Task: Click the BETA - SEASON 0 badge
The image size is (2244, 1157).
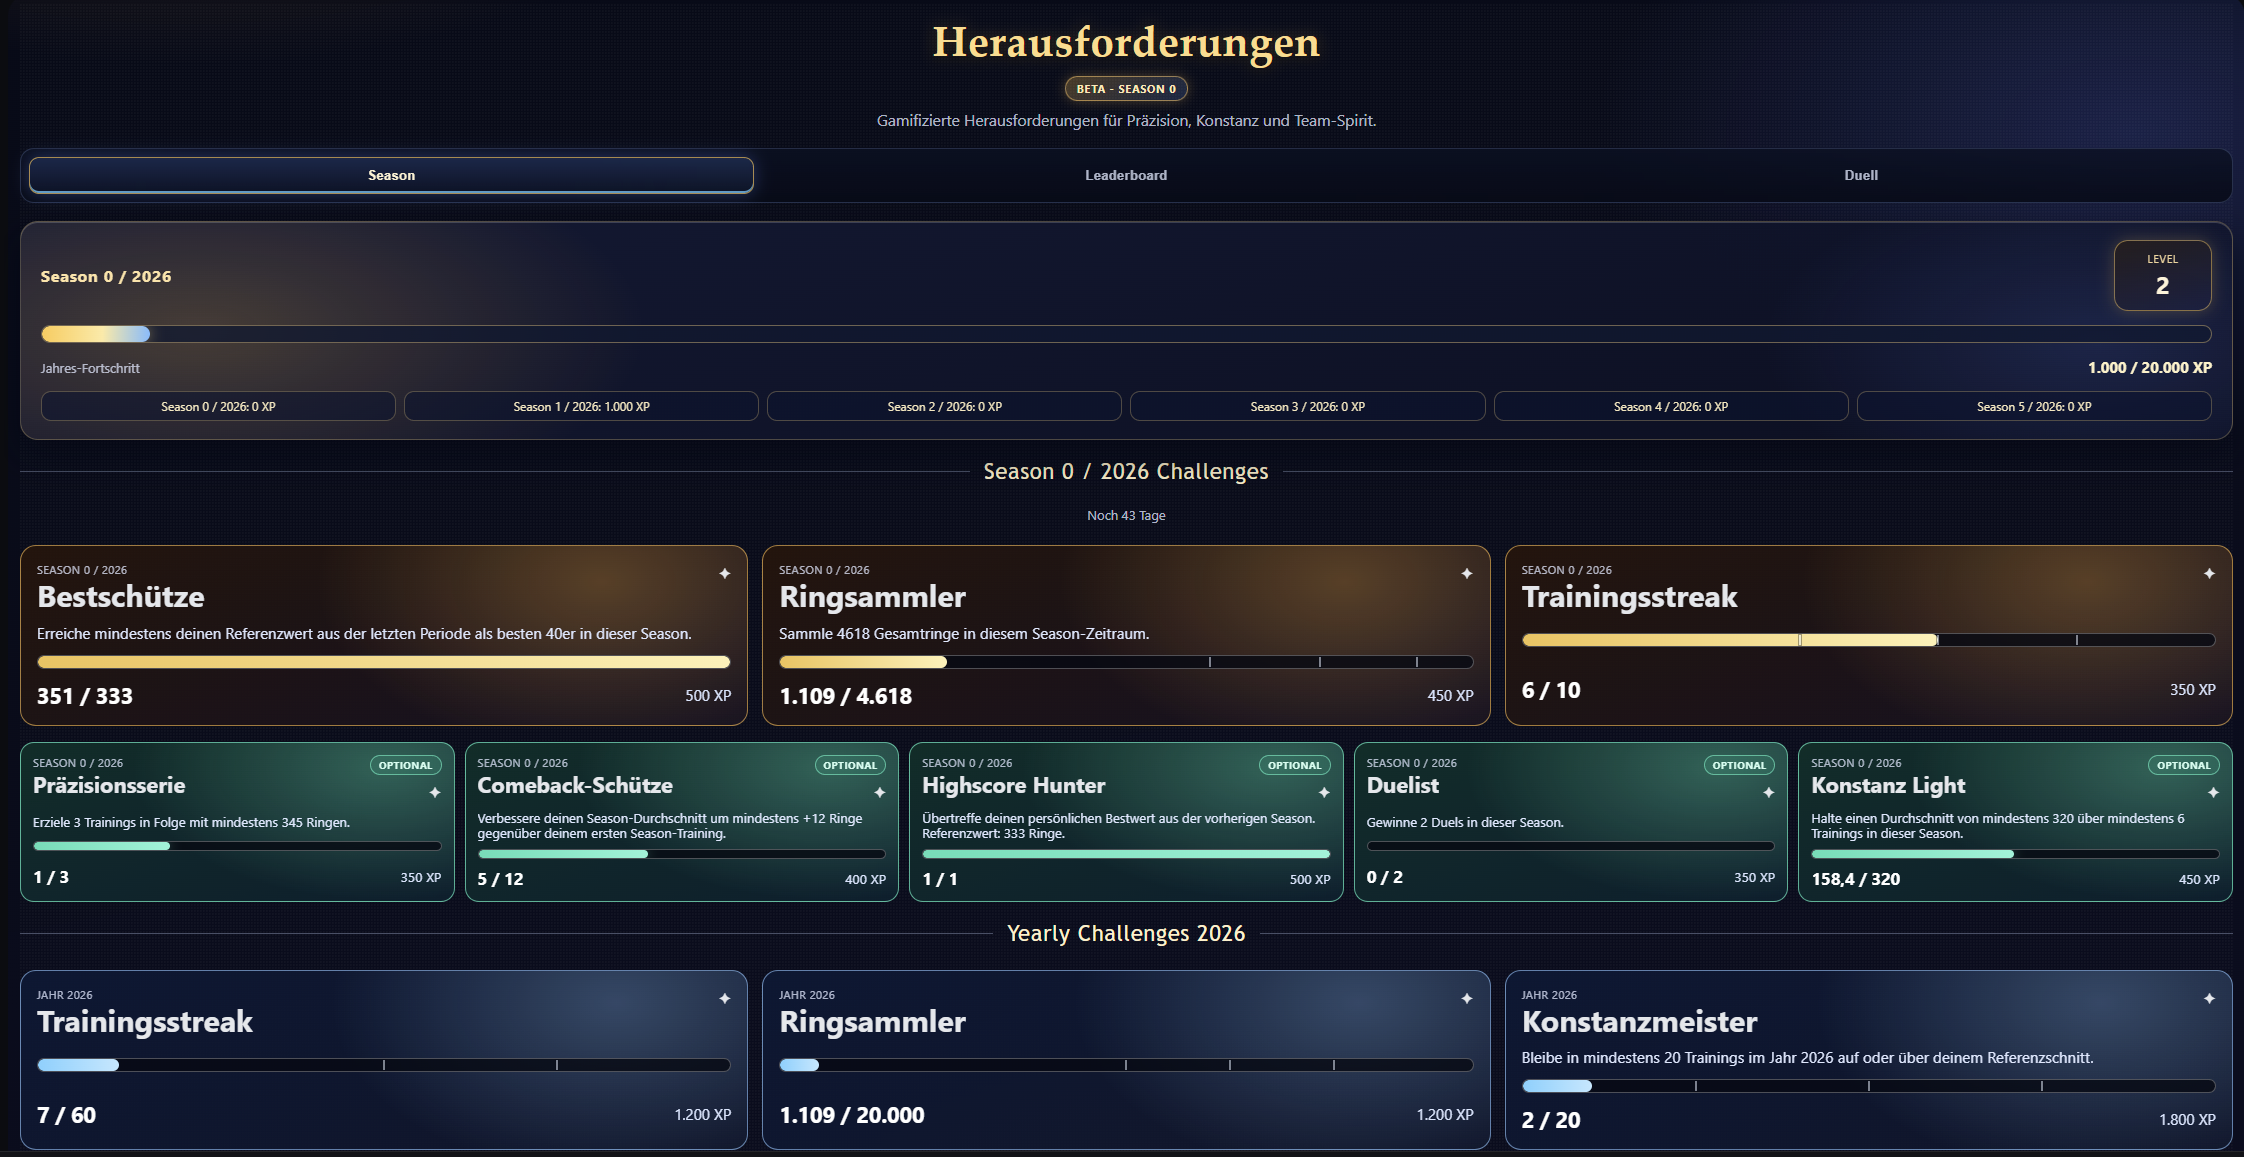Action: coord(1126,88)
